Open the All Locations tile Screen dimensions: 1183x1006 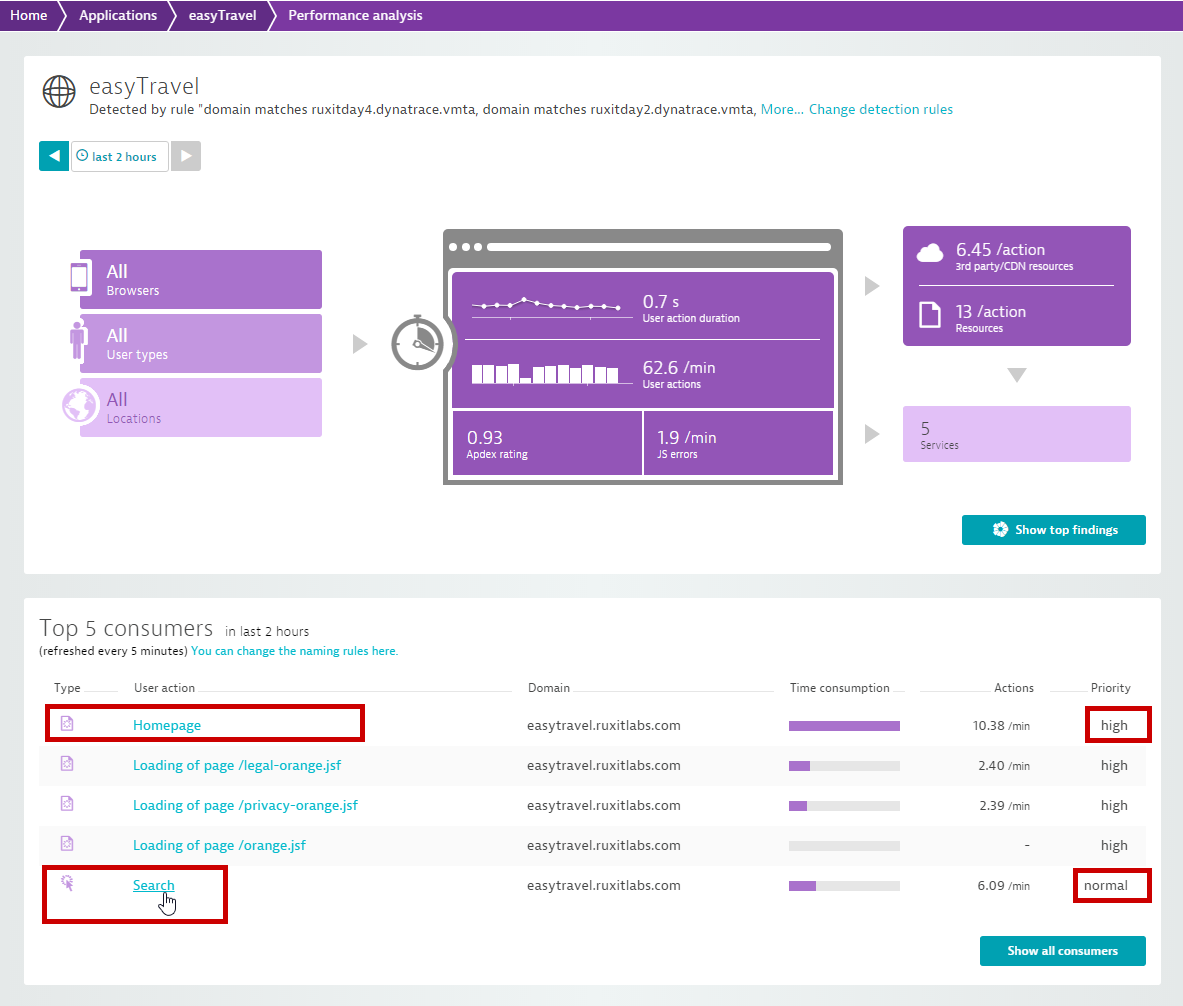201,408
